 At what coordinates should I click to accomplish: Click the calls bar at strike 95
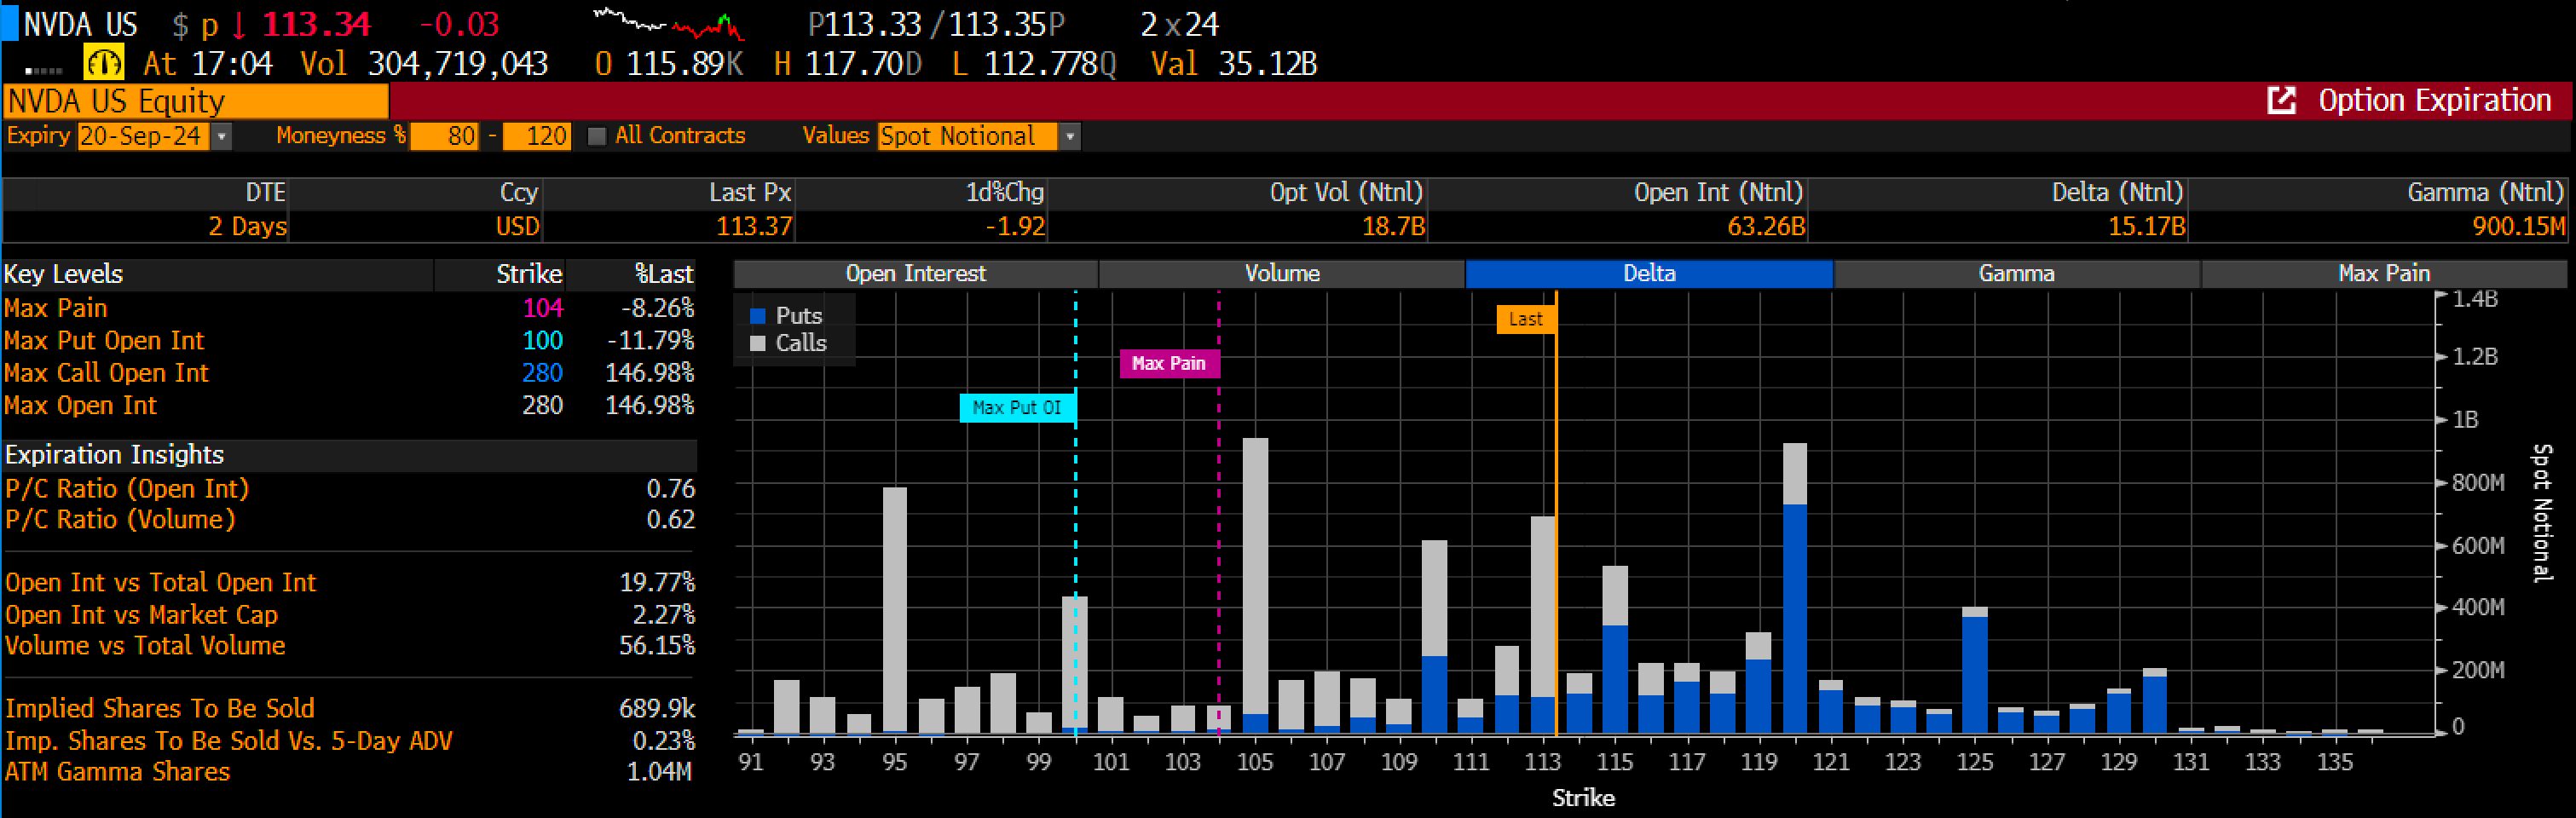click(x=895, y=609)
